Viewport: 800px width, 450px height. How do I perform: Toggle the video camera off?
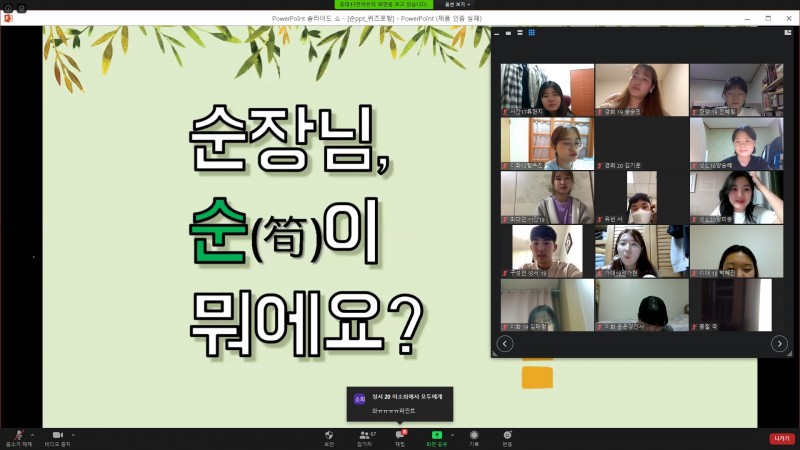click(x=57, y=436)
